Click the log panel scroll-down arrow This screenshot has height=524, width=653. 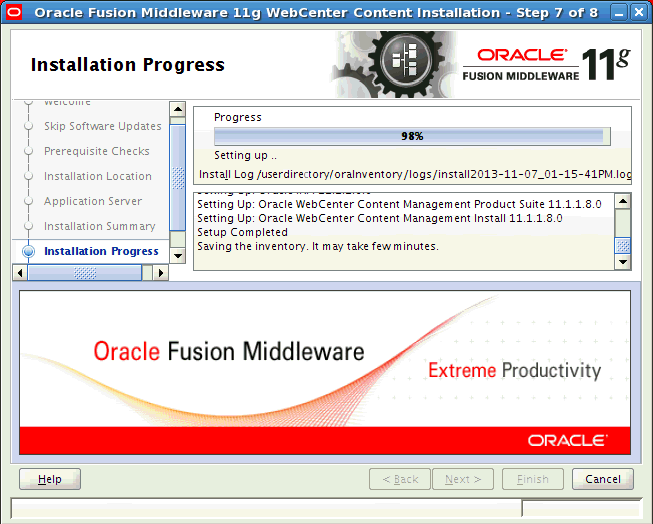click(x=623, y=262)
